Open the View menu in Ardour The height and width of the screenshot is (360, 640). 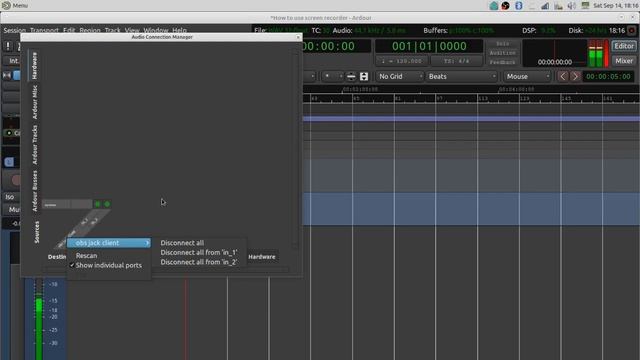click(131, 30)
